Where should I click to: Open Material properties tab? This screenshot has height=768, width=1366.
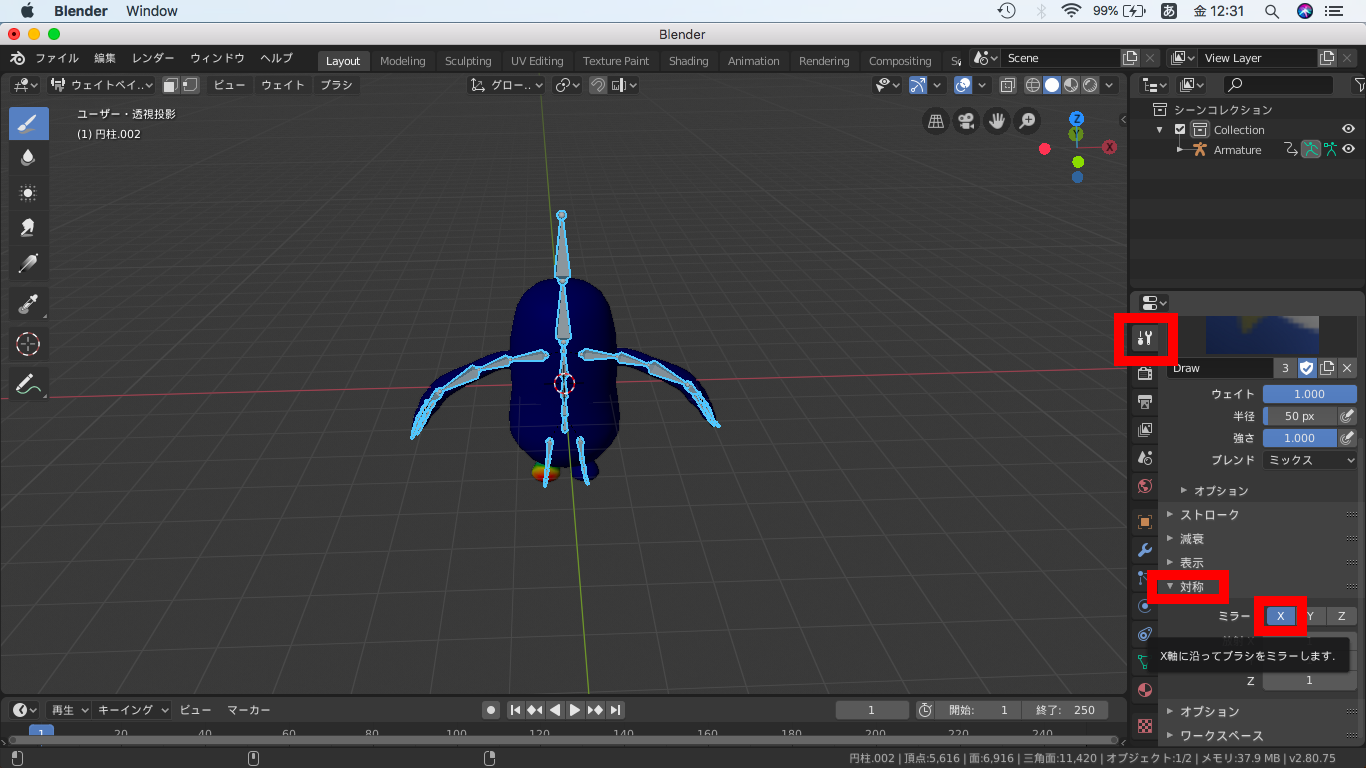pos(1145,690)
